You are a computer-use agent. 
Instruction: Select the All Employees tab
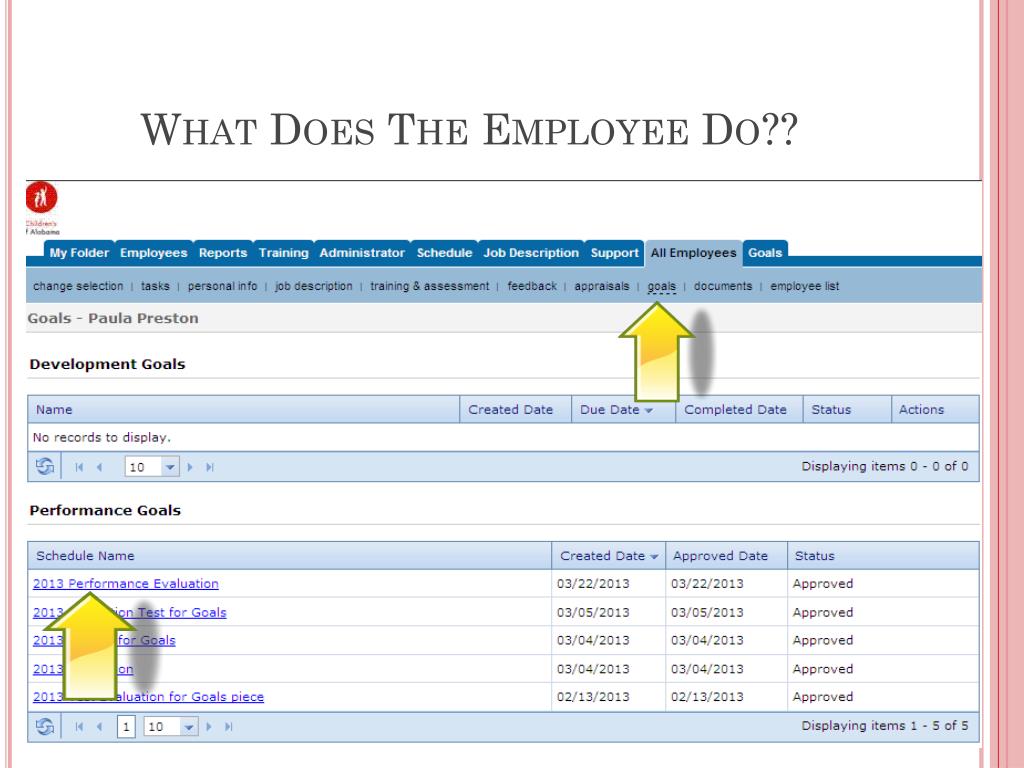point(693,253)
